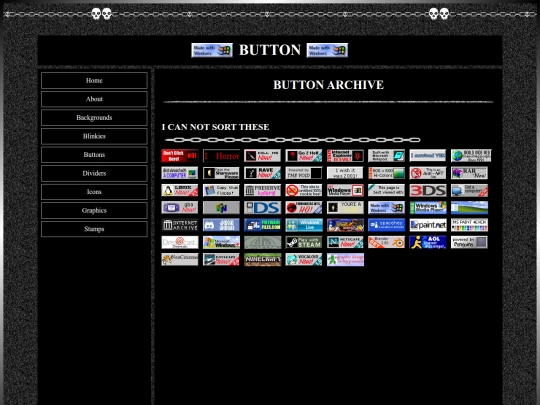The height and width of the screenshot is (405, 540).
Task: Click the Nintendo 64 logo badge
Action: tap(221, 208)
